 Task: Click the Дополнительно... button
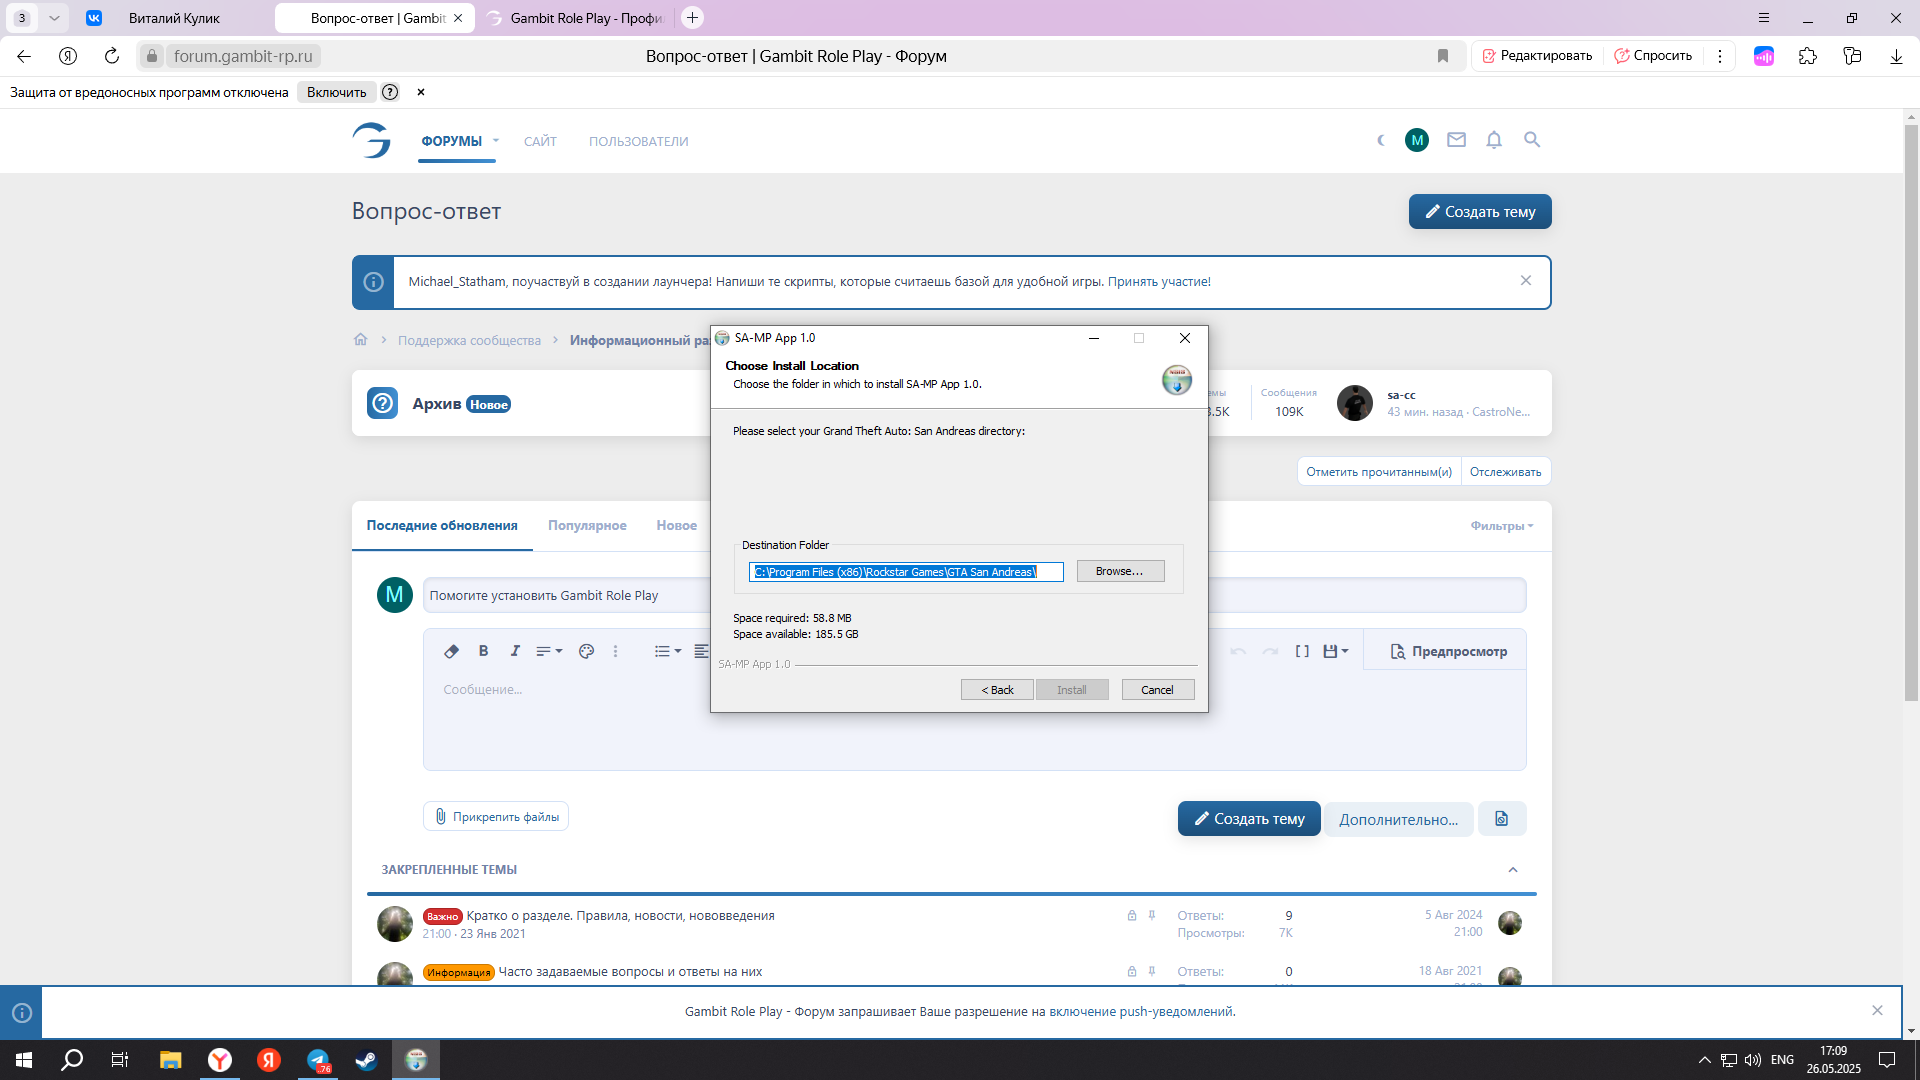pyautogui.click(x=1398, y=819)
